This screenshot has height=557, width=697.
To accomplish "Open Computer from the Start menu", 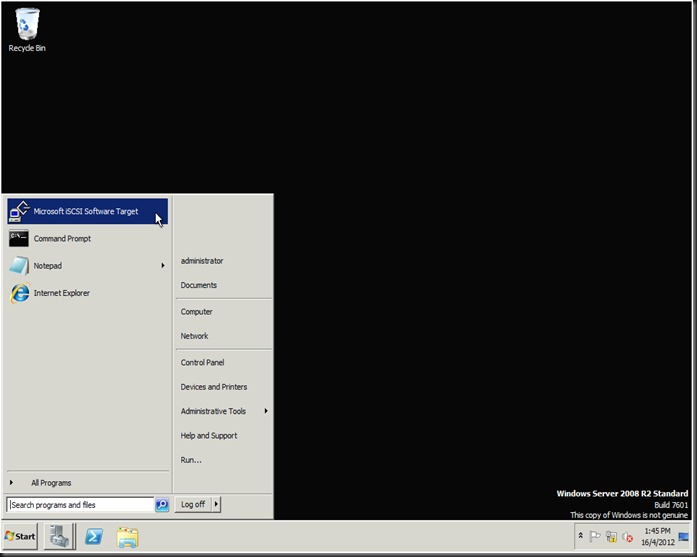I will tap(196, 312).
